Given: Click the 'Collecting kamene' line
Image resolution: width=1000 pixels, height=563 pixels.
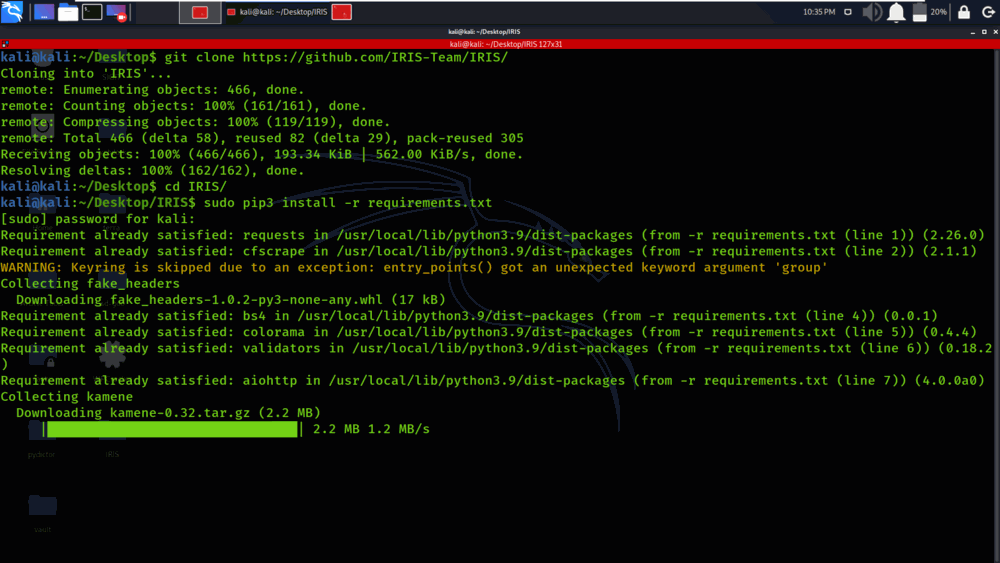Looking at the screenshot, I should pyautogui.click(x=66, y=397).
